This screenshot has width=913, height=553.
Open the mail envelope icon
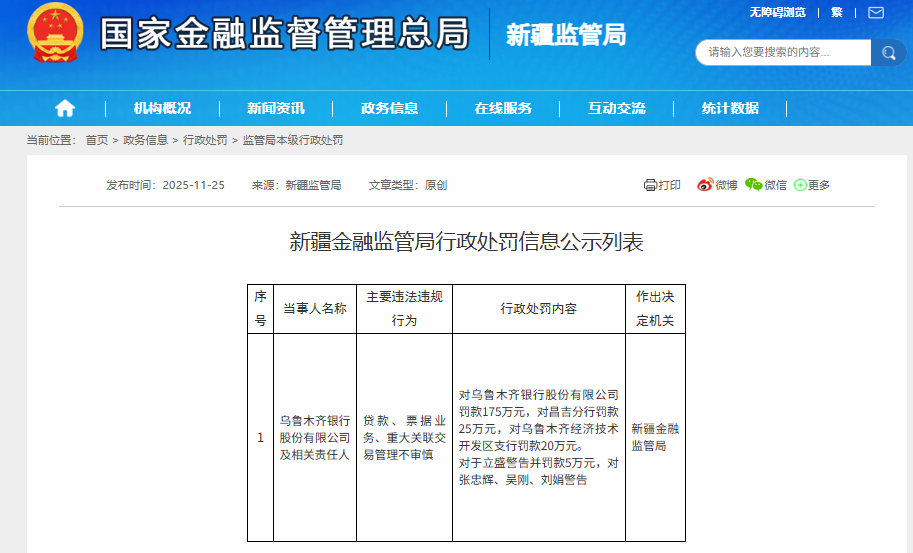point(876,13)
